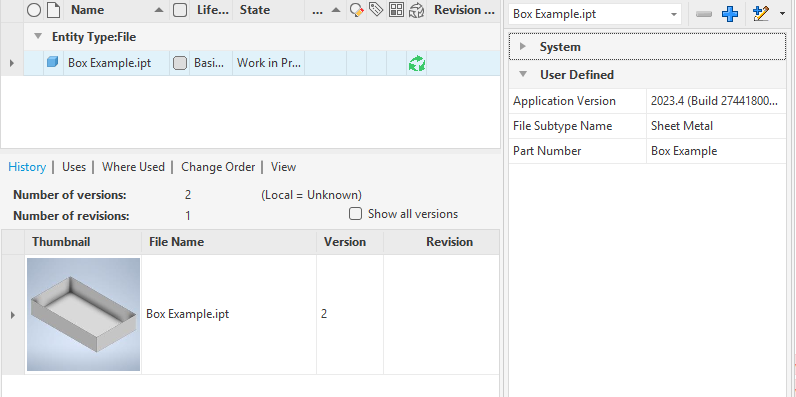The height and width of the screenshot is (397, 796).
Task: Enable Show all versions checkbox
Action: [x=355, y=214]
